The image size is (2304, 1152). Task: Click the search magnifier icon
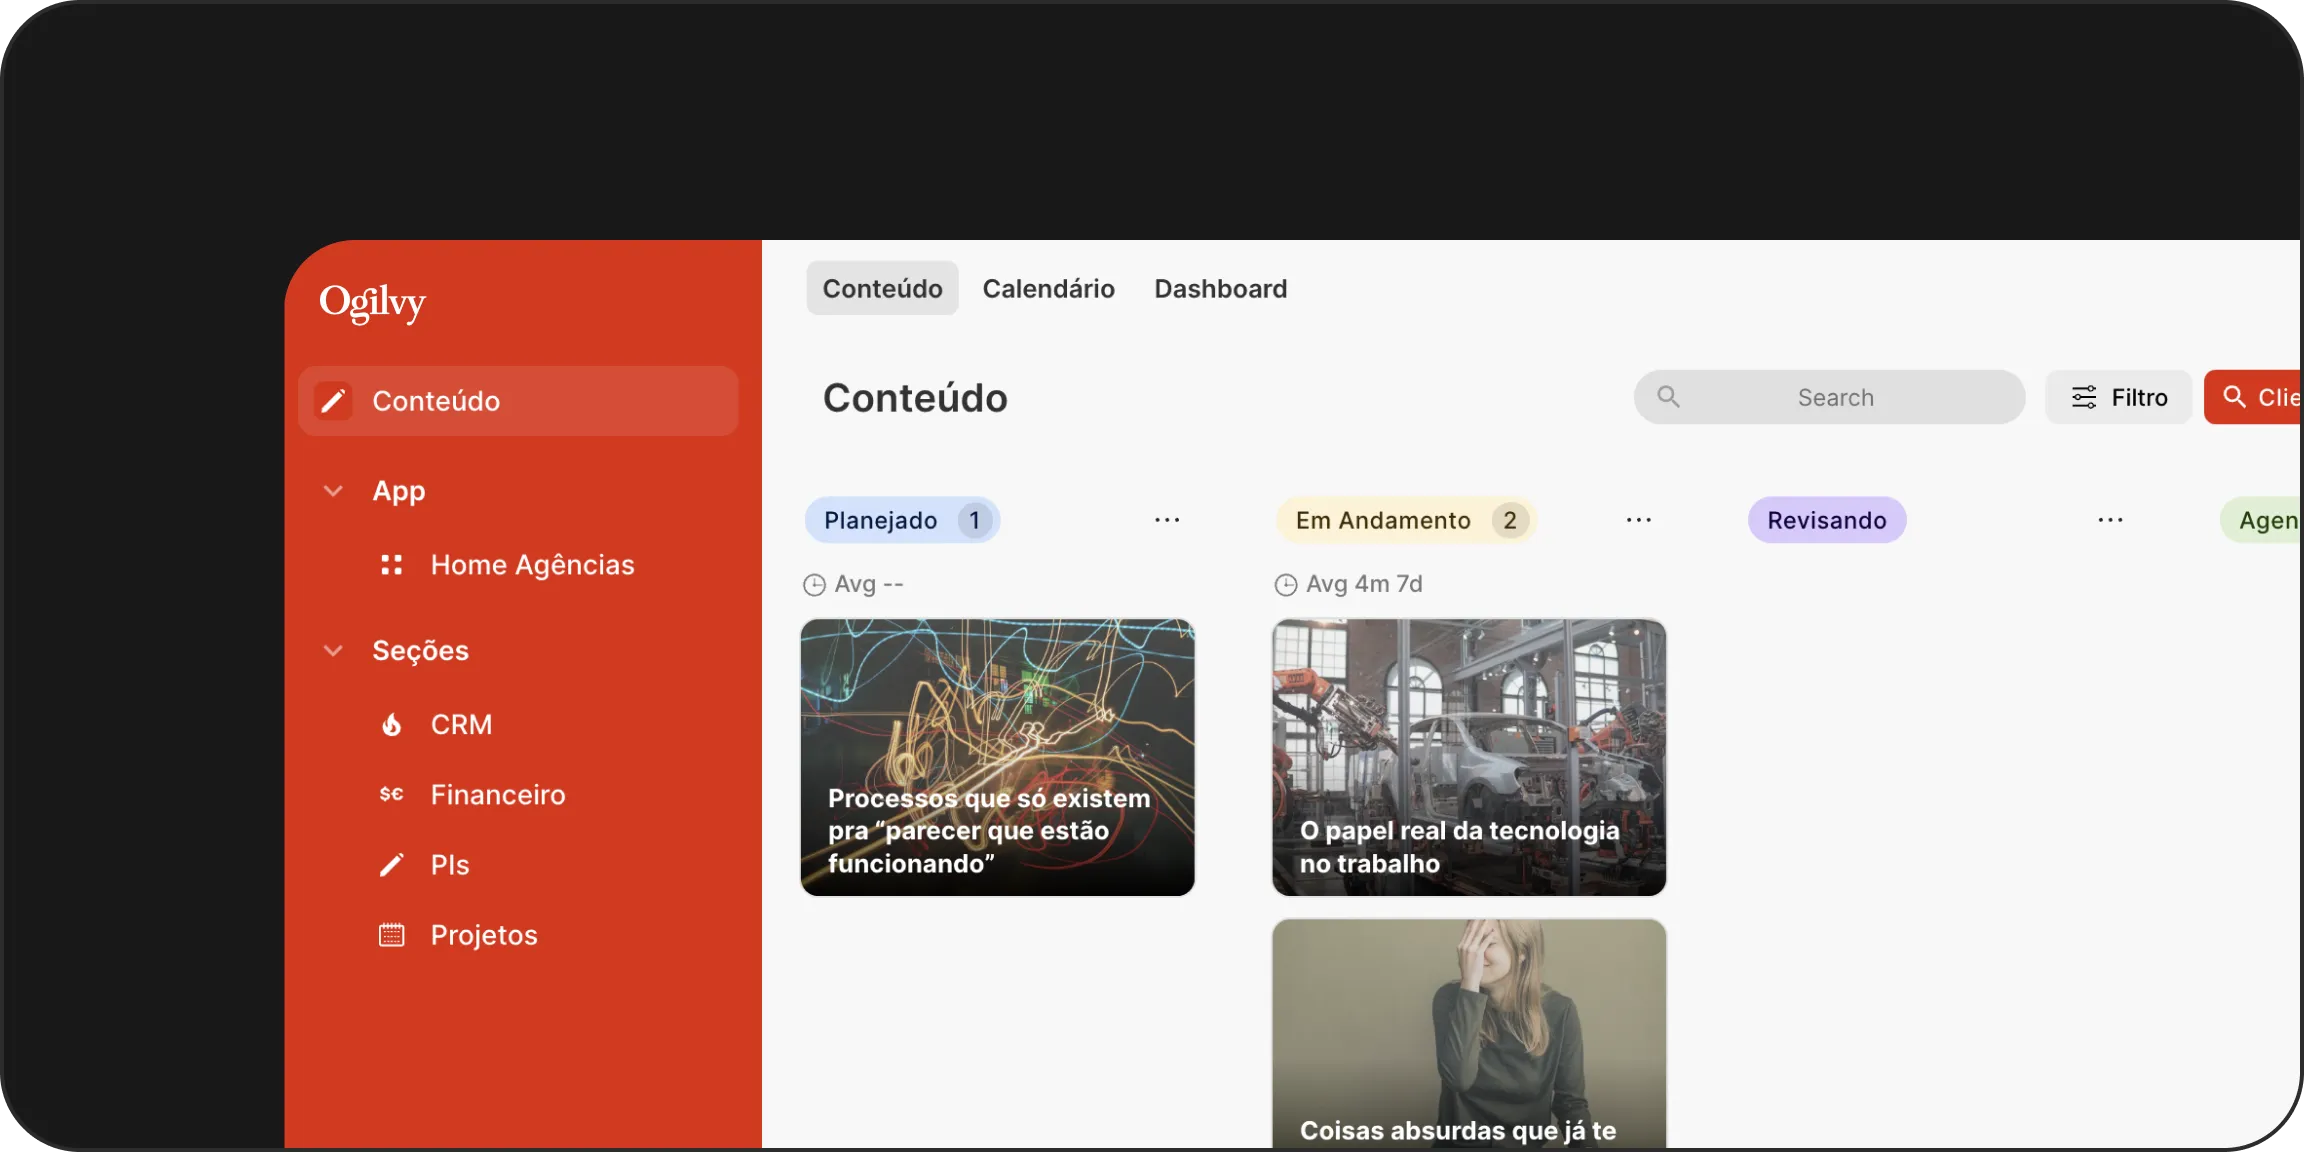[x=1668, y=396]
